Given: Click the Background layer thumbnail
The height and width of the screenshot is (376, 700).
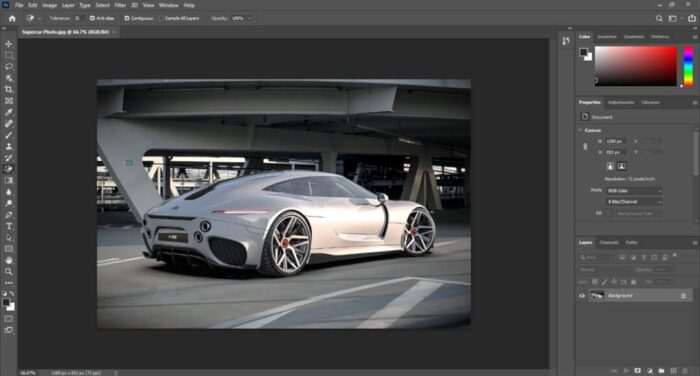Looking at the screenshot, I should tap(597, 295).
